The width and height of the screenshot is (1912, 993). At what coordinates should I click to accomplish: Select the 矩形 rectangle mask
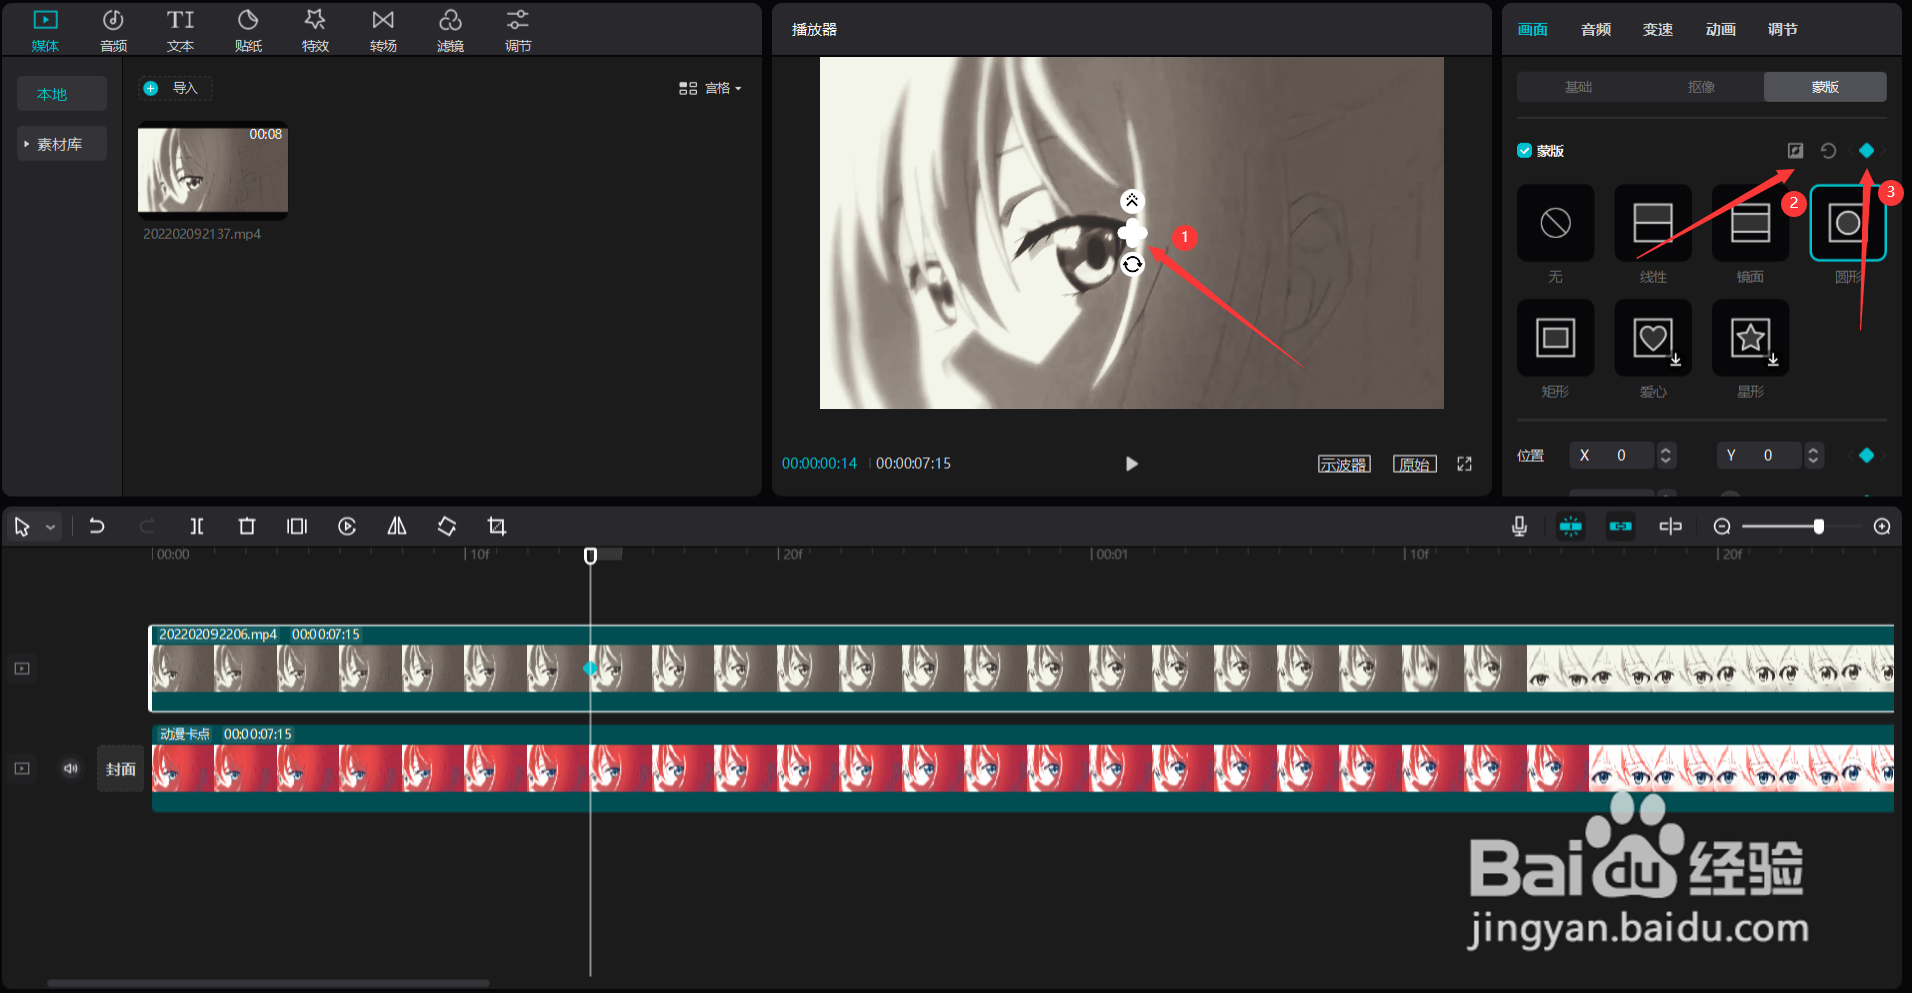tap(1555, 338)
